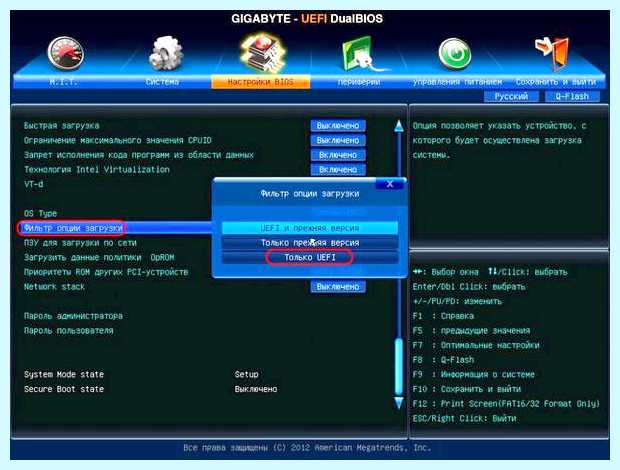Close the Фильтр опции загрузки popup

tap(390, 184)
